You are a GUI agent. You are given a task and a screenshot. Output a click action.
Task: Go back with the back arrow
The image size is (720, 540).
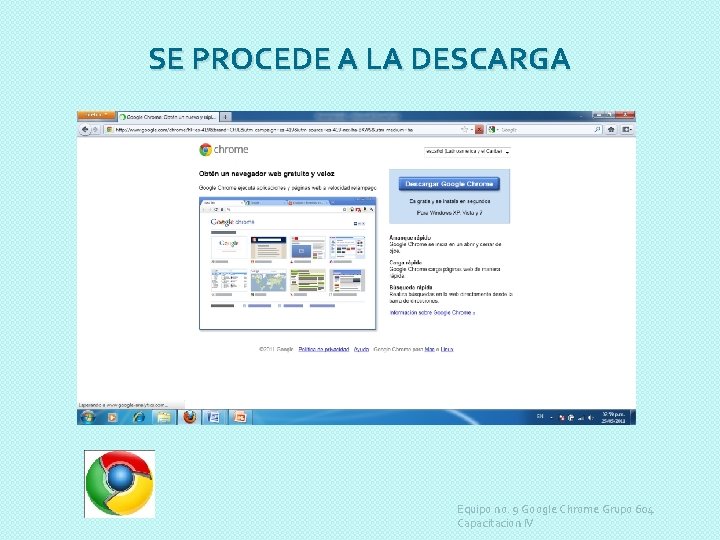pyautogui.click(x=85, y=130)
